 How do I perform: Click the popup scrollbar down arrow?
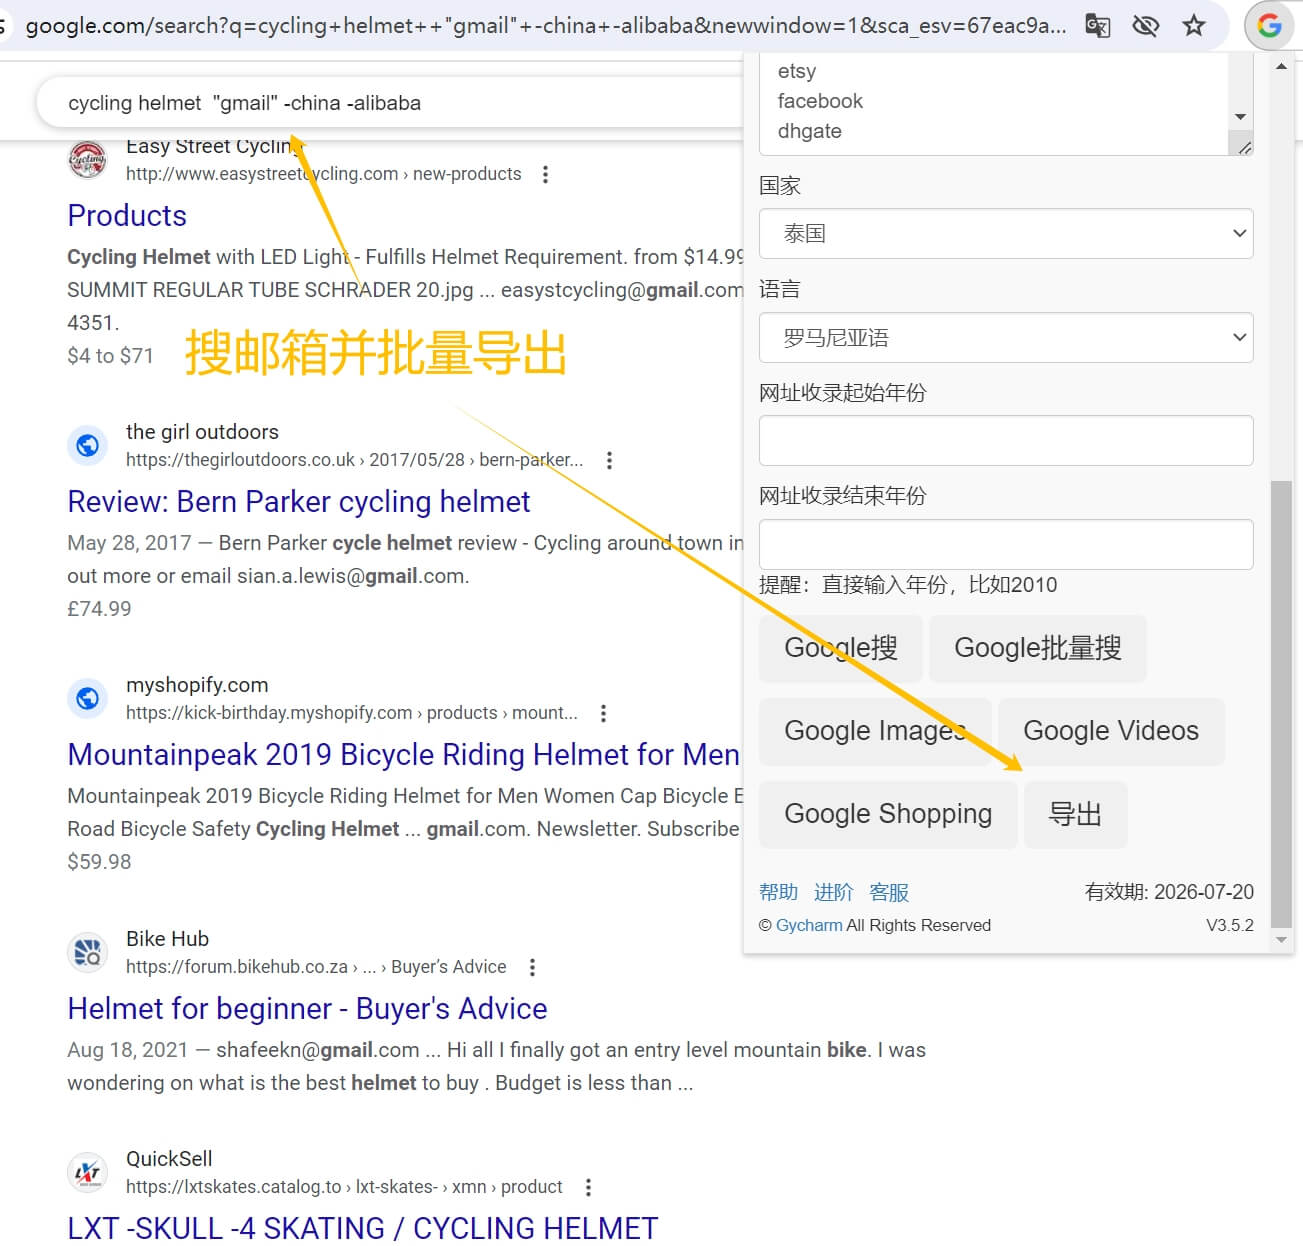coord(1281,940)
